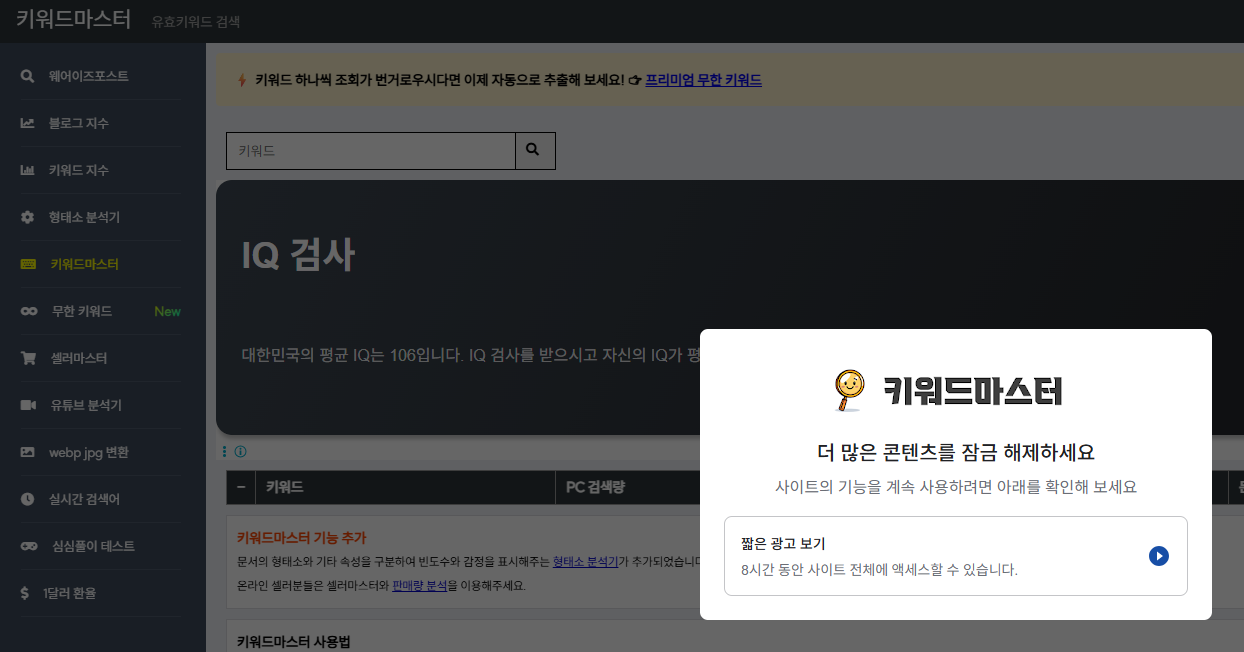The height and width of the screenshot is (652, 1244).
Task: Click inside the 키워드 input field
Action: (x=370, y=150)
